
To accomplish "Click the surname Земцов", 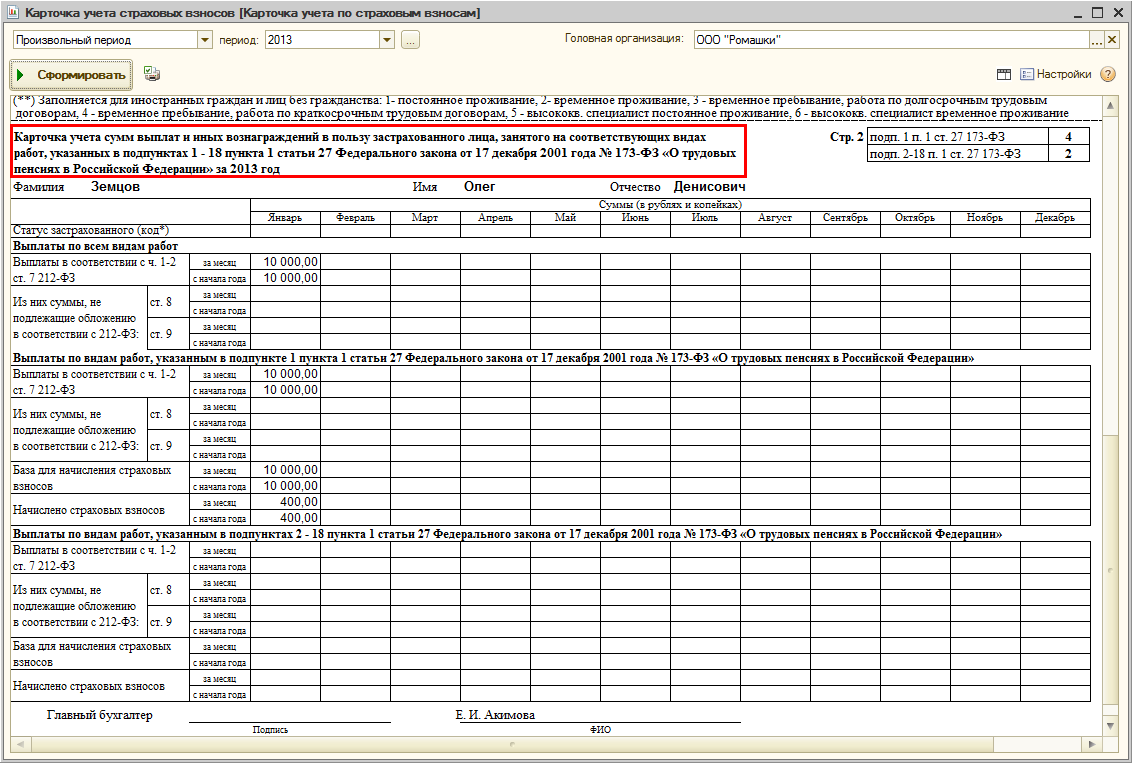I will pos(116,187).
